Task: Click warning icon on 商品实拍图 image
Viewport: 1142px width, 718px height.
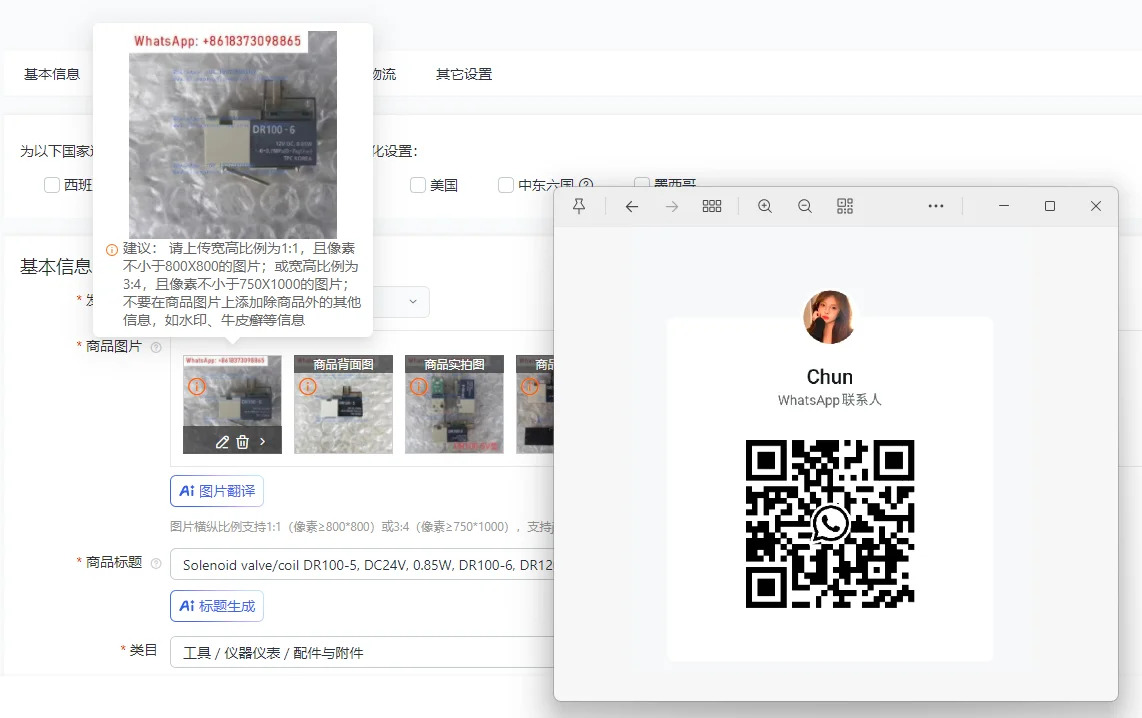Action: pyautogui.click(x=419, y=386)
